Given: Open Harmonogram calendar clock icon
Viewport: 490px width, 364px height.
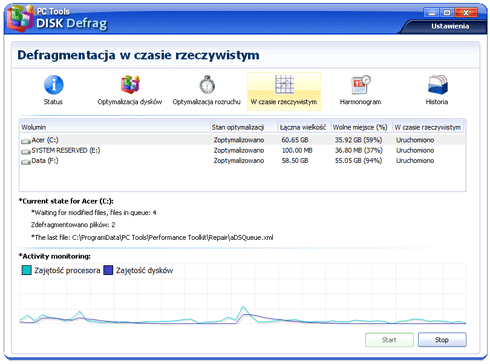Looking at the screenshot, I should [361, 85].
